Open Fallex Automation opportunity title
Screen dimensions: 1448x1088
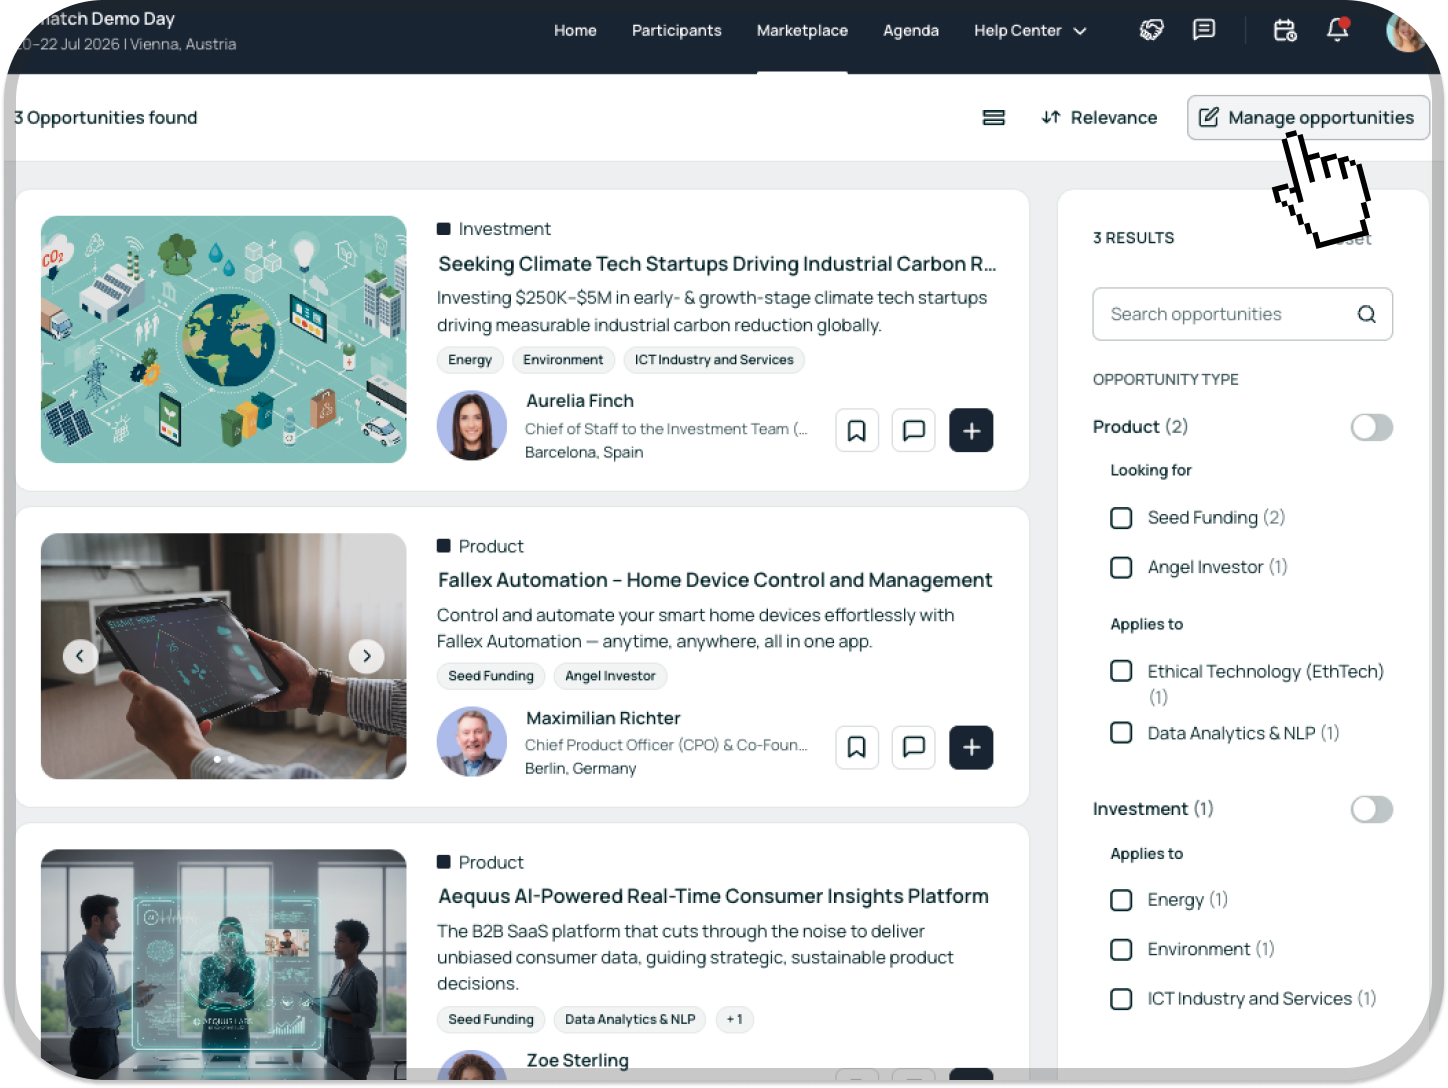(715, 580)
